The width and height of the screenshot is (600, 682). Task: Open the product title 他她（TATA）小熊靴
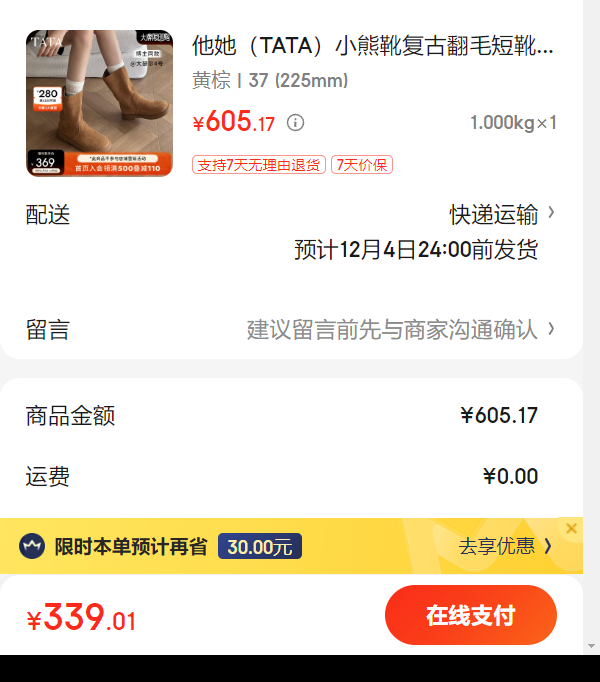(x=373, y=46)
